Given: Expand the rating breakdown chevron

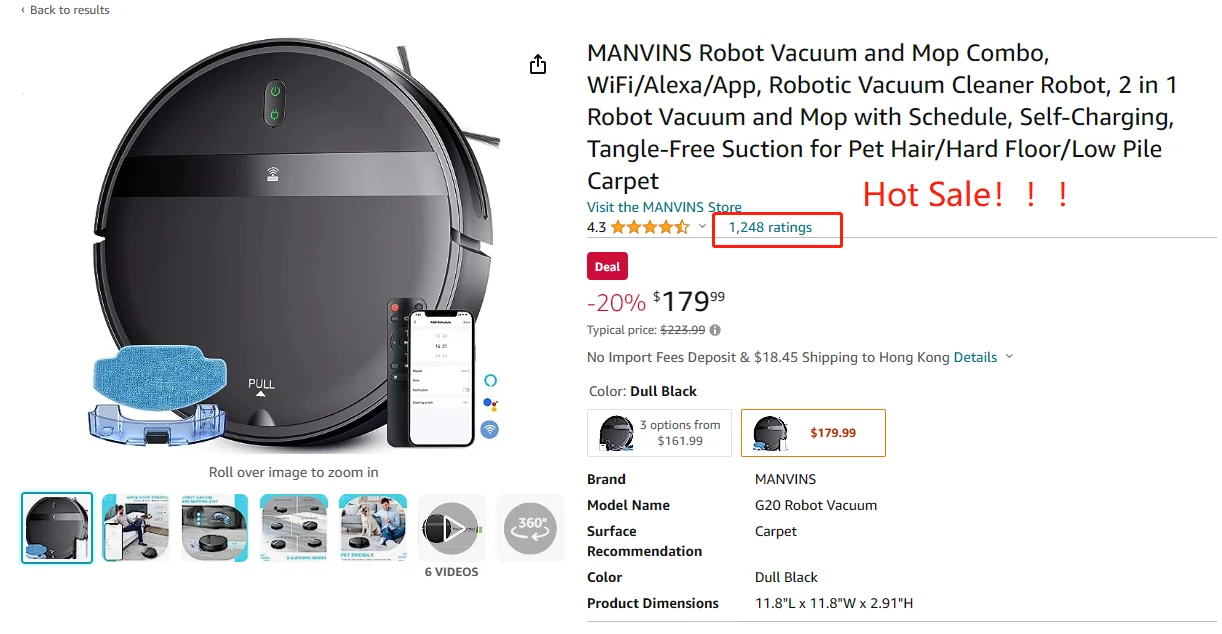Looking at the screenshot, I should point(702,227).
